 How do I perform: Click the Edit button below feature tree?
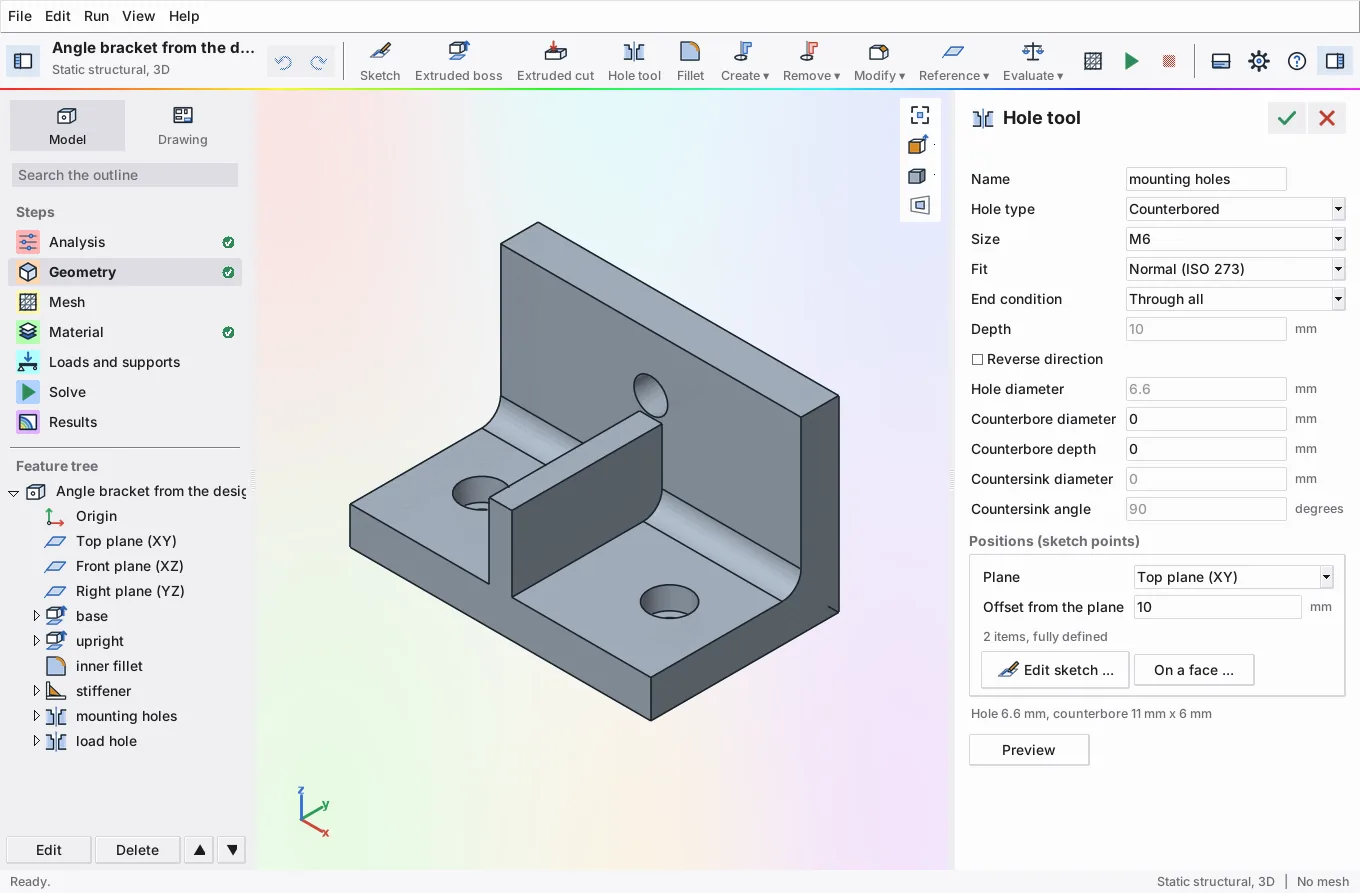(49, 850)
